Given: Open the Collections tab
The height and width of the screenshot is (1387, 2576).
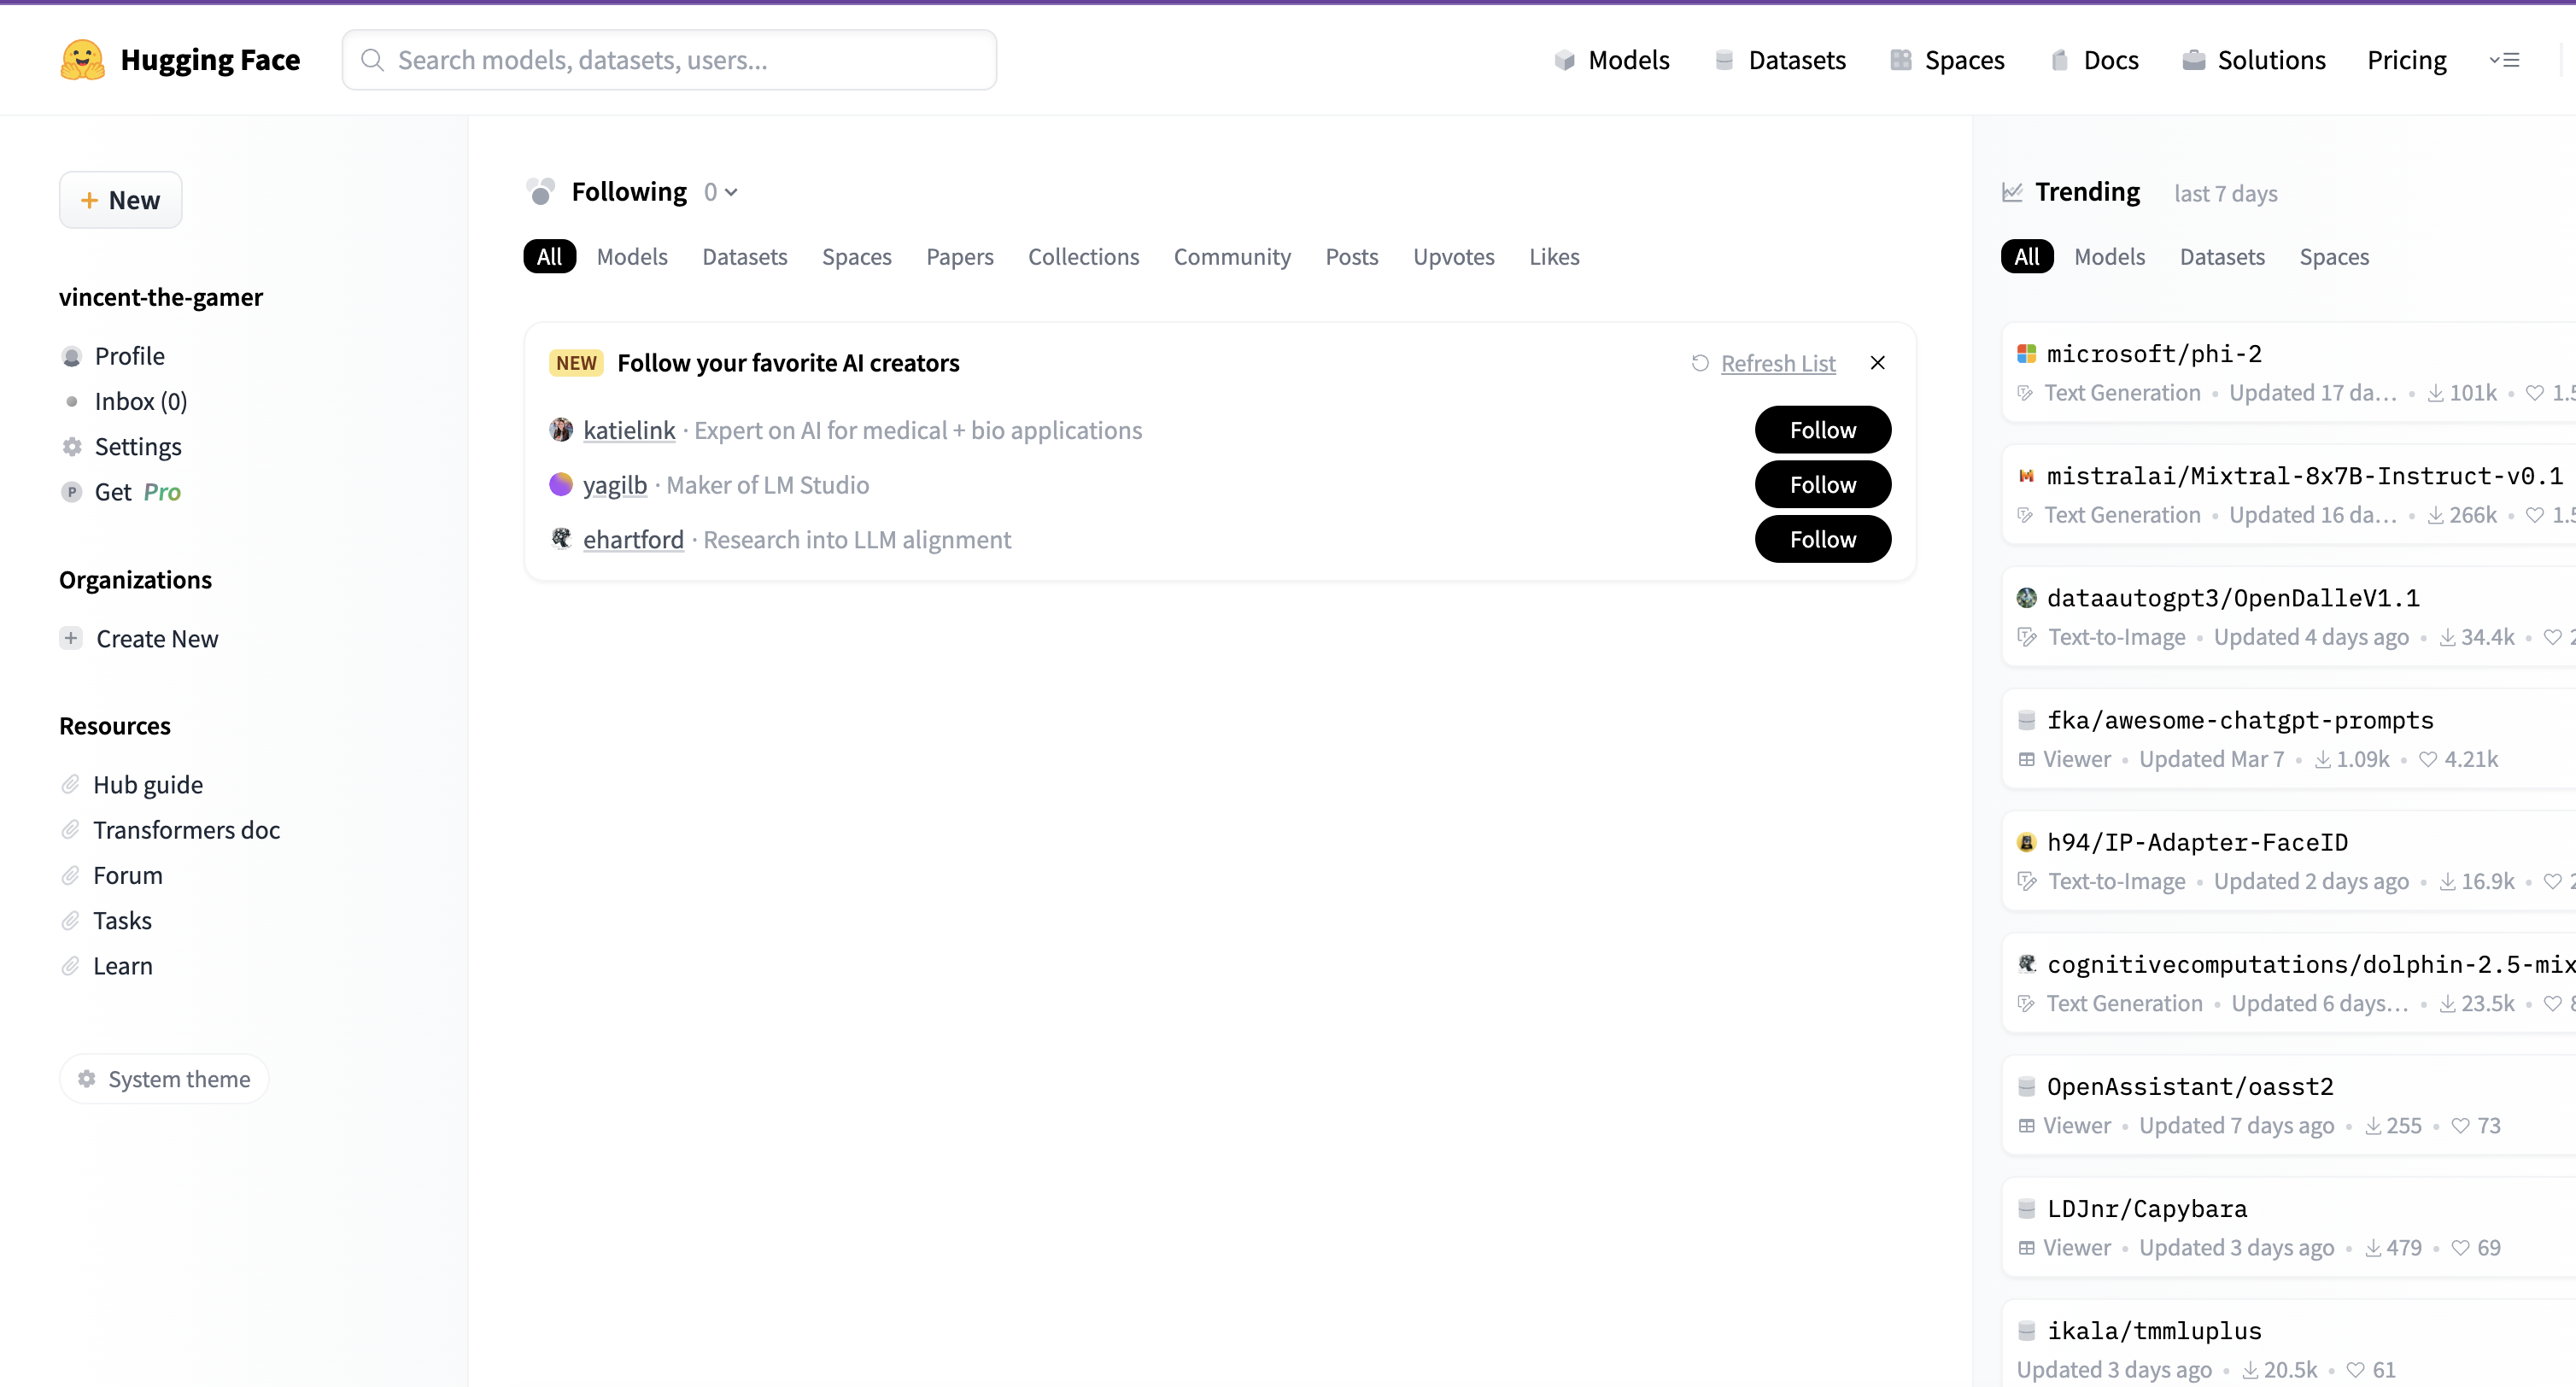Looking at the screenshot, I should pos(1084,257).
